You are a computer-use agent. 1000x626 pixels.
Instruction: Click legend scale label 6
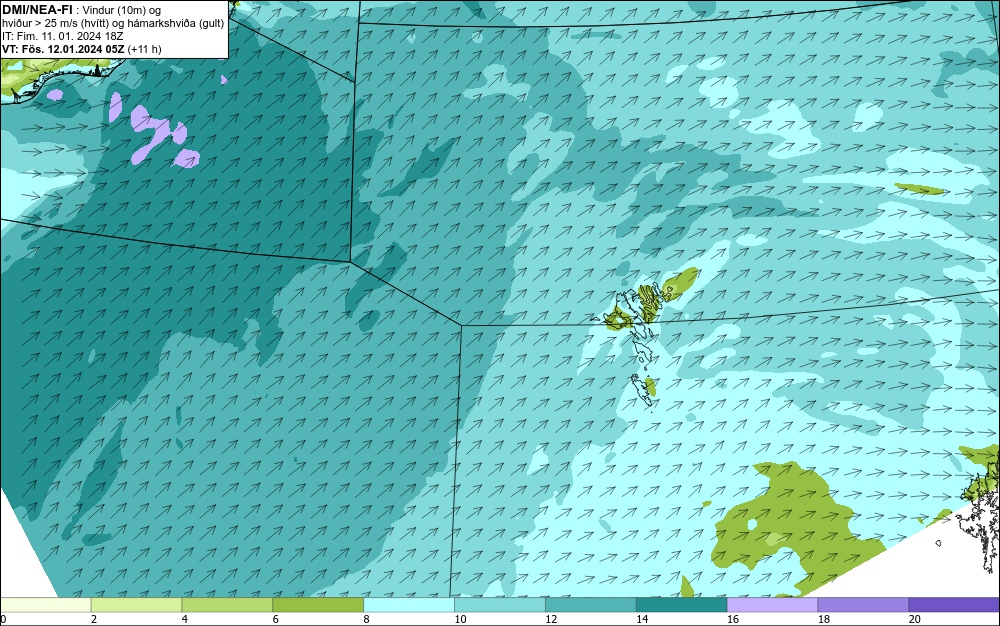click(276, 619)
